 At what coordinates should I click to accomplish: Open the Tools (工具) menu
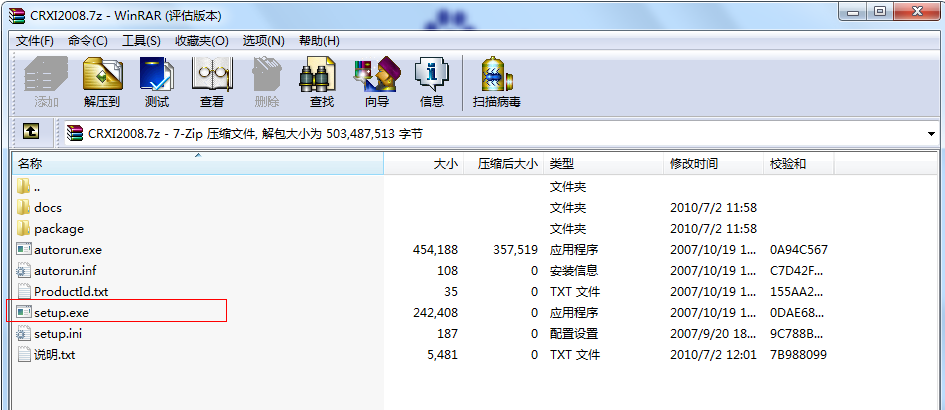tap(141, 41)
